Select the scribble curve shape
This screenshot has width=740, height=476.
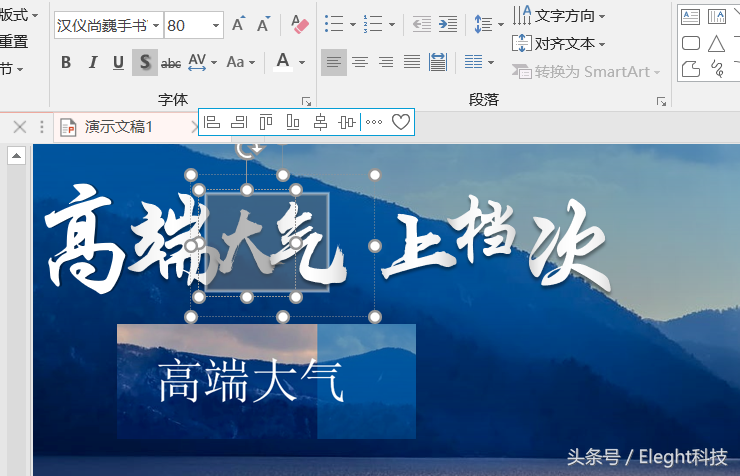point(717,69)
